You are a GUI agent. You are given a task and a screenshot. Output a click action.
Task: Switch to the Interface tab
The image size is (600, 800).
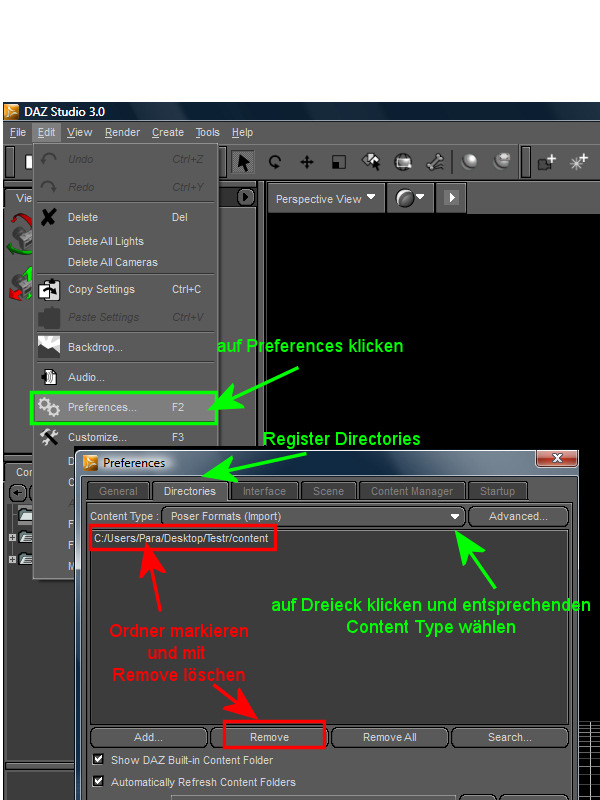(x=264, y=491)
